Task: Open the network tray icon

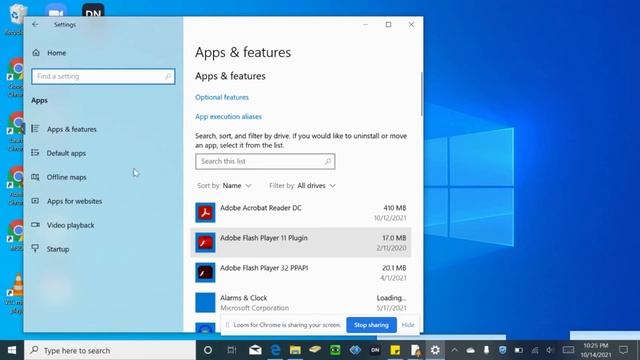Action: 535,350
